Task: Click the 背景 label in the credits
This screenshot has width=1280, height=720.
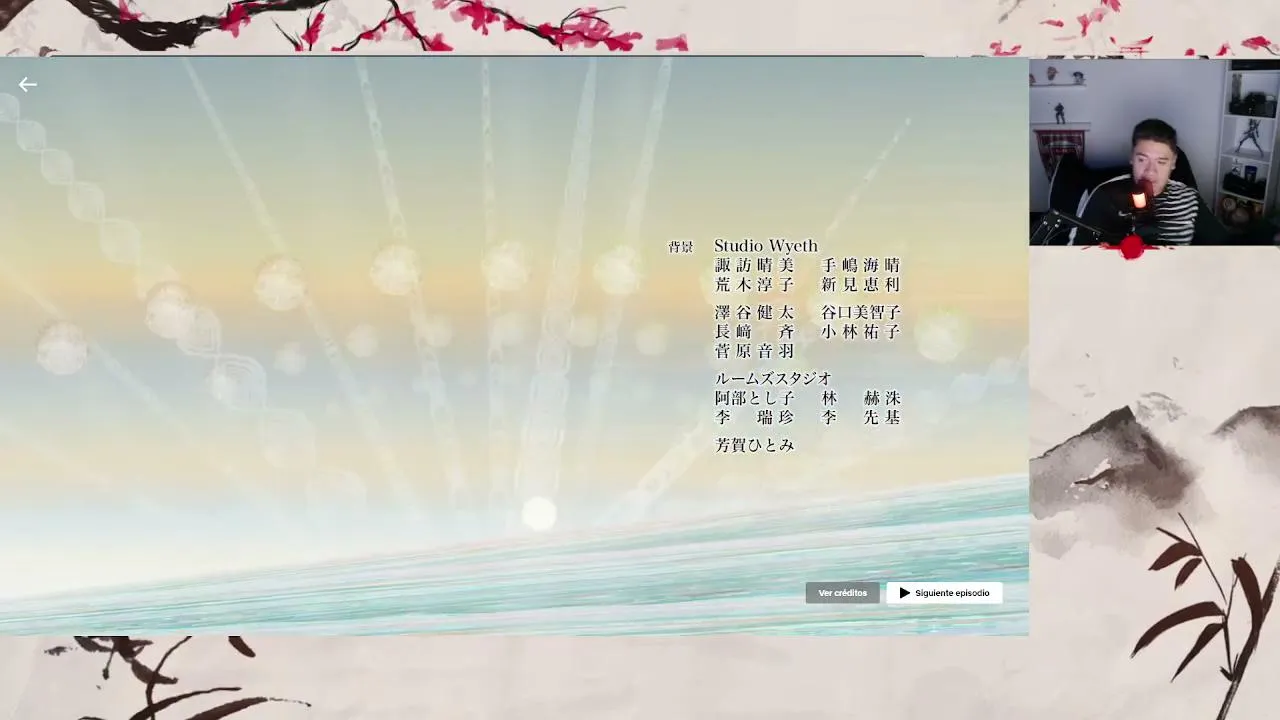Action: pyautogui.click(x=681, y=247)
